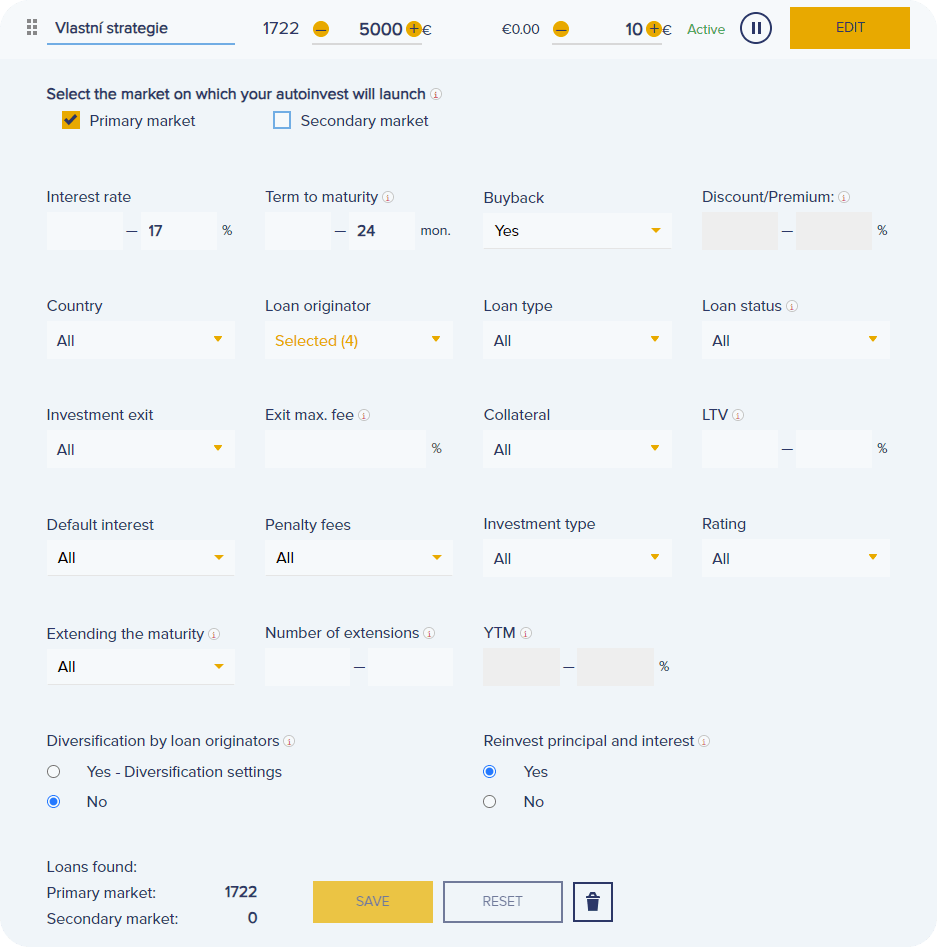Click the Exit max. fee input field
The image size is (937, 947).
[x=345, y=449]
